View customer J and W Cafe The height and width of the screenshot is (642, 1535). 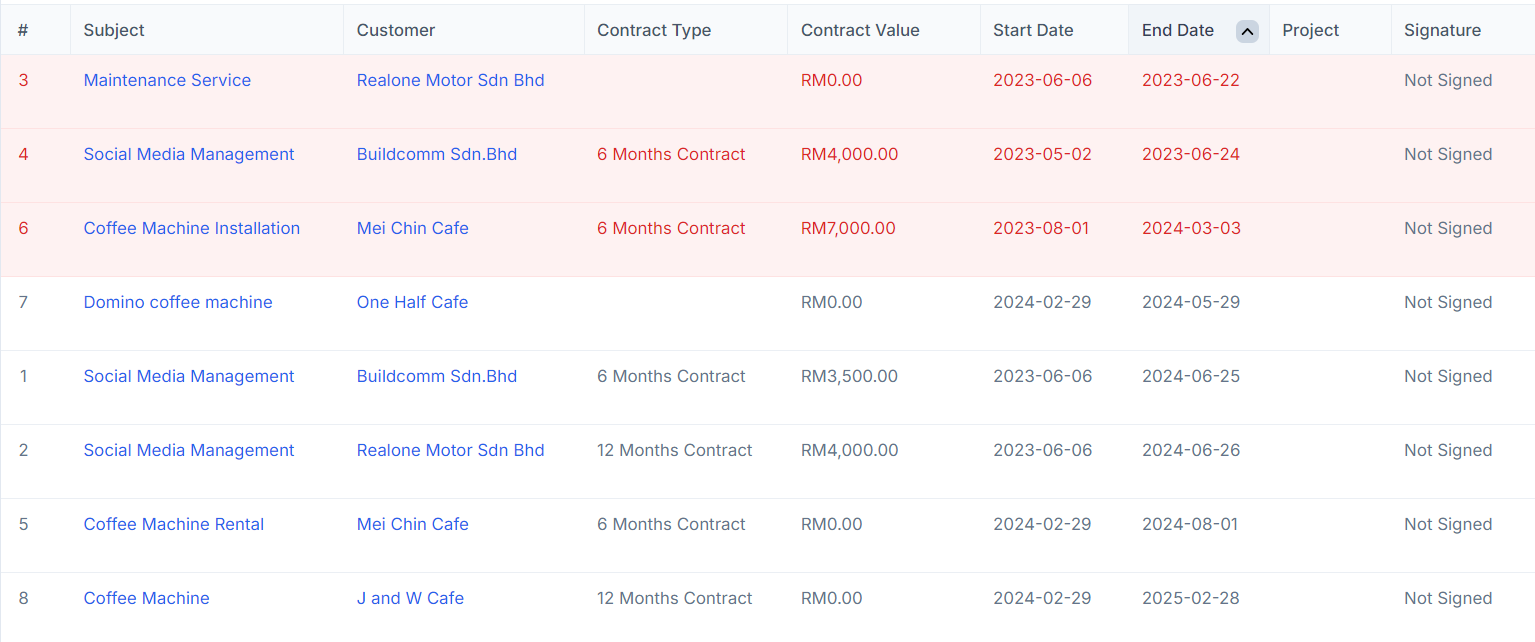pos(410,598)
